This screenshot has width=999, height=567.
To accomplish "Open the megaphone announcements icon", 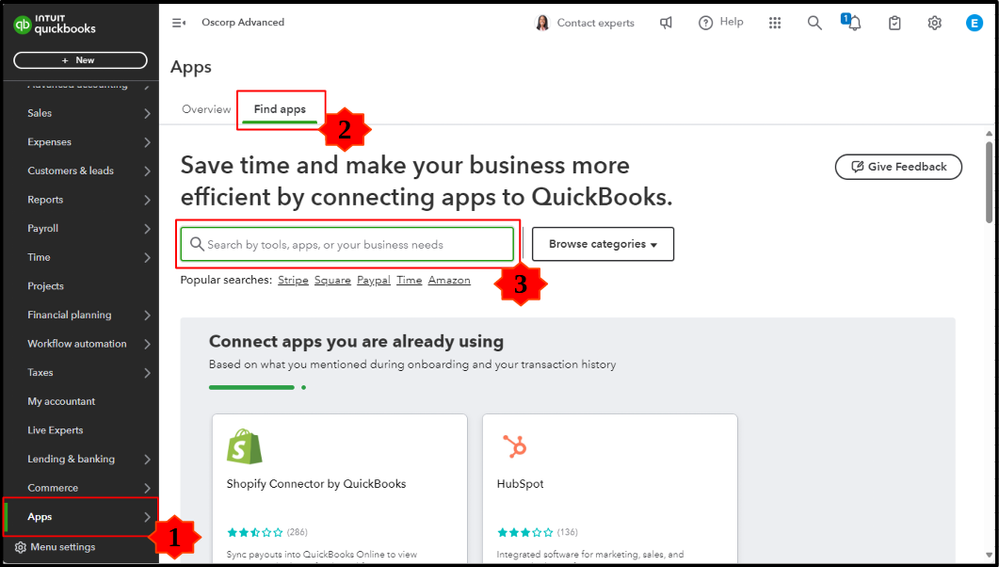I will [666, 23].
